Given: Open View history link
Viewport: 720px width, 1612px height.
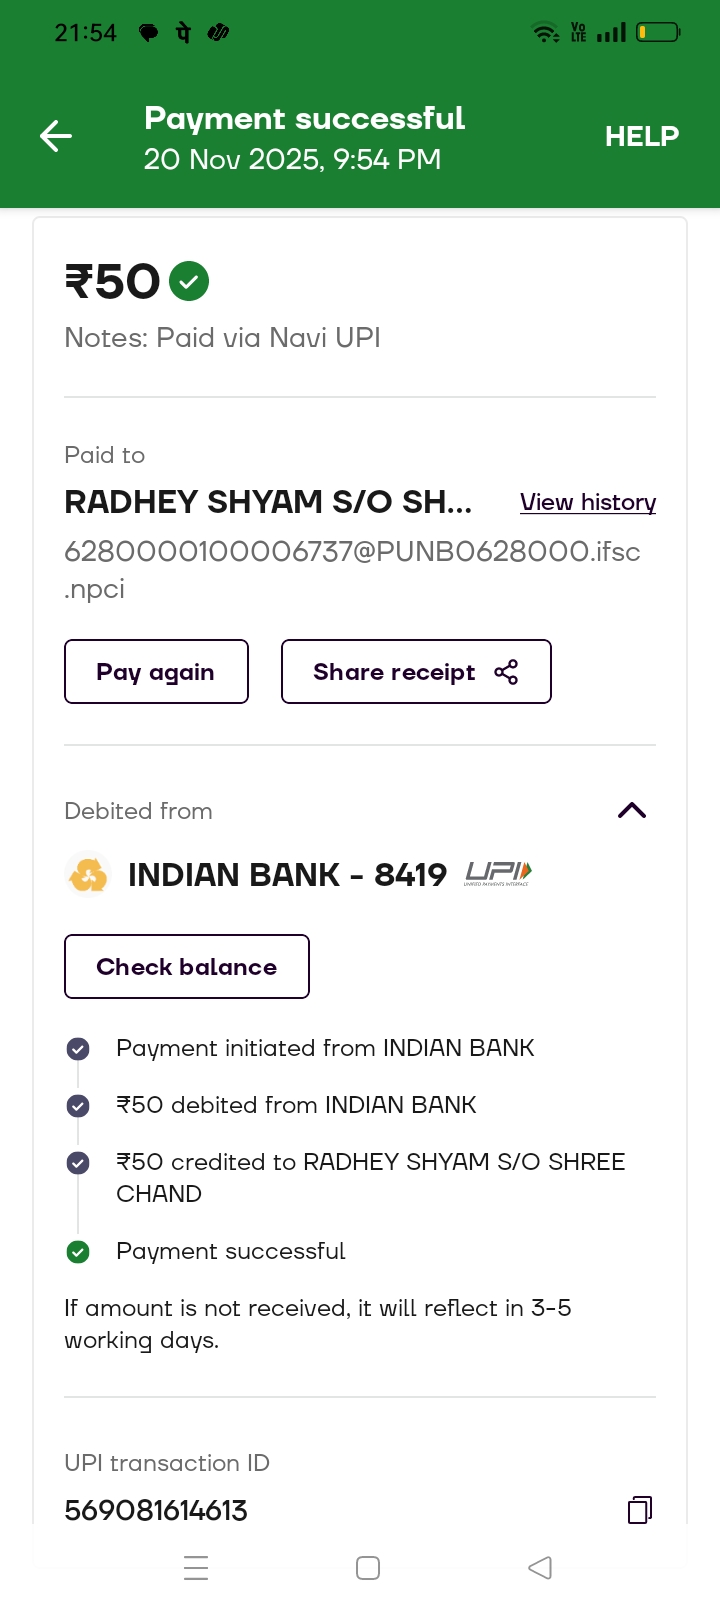Looking at the screenshot, I should [587, 502].
